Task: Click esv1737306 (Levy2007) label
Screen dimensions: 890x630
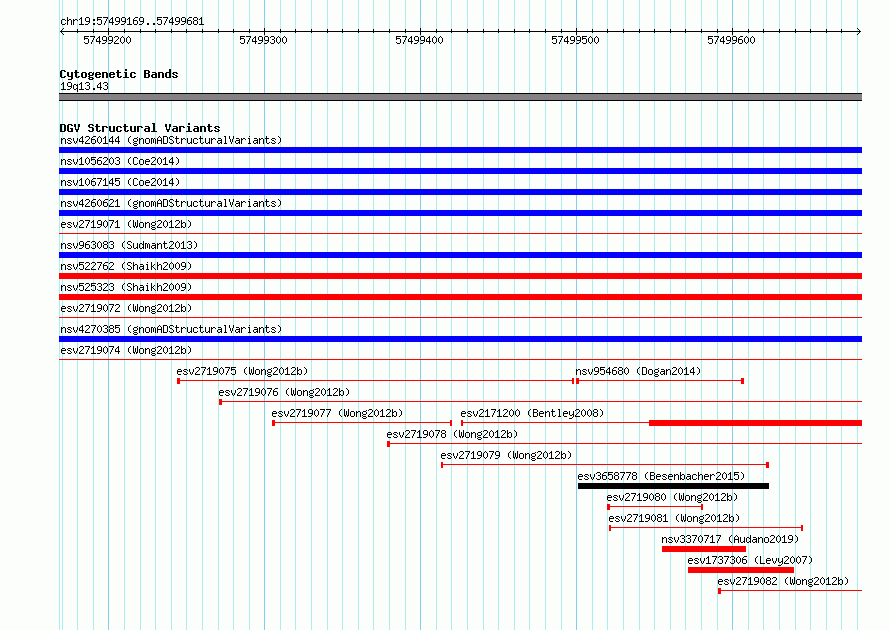Action: point(750,560)
